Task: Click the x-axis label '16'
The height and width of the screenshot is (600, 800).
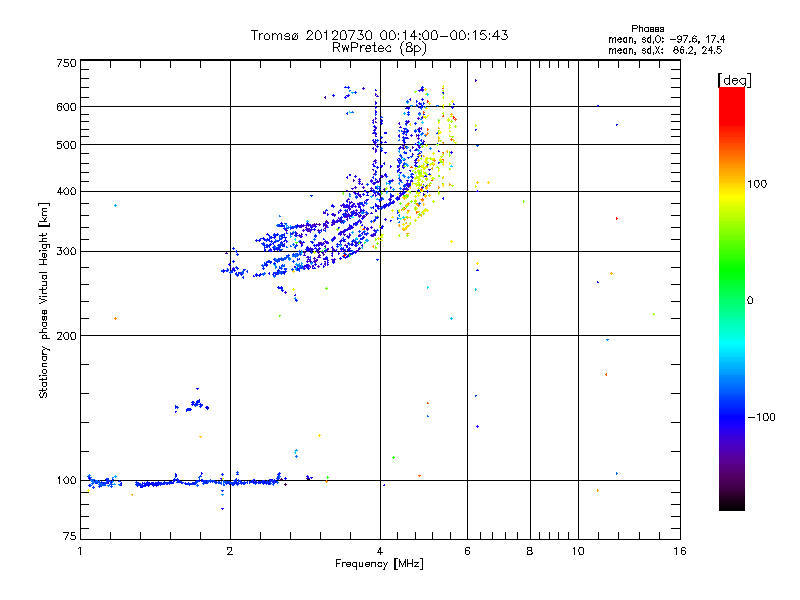Action: point(680,551)
